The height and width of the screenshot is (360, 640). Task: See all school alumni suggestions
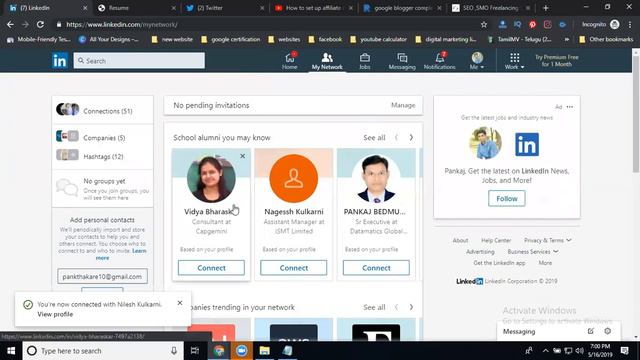[374, 138]
